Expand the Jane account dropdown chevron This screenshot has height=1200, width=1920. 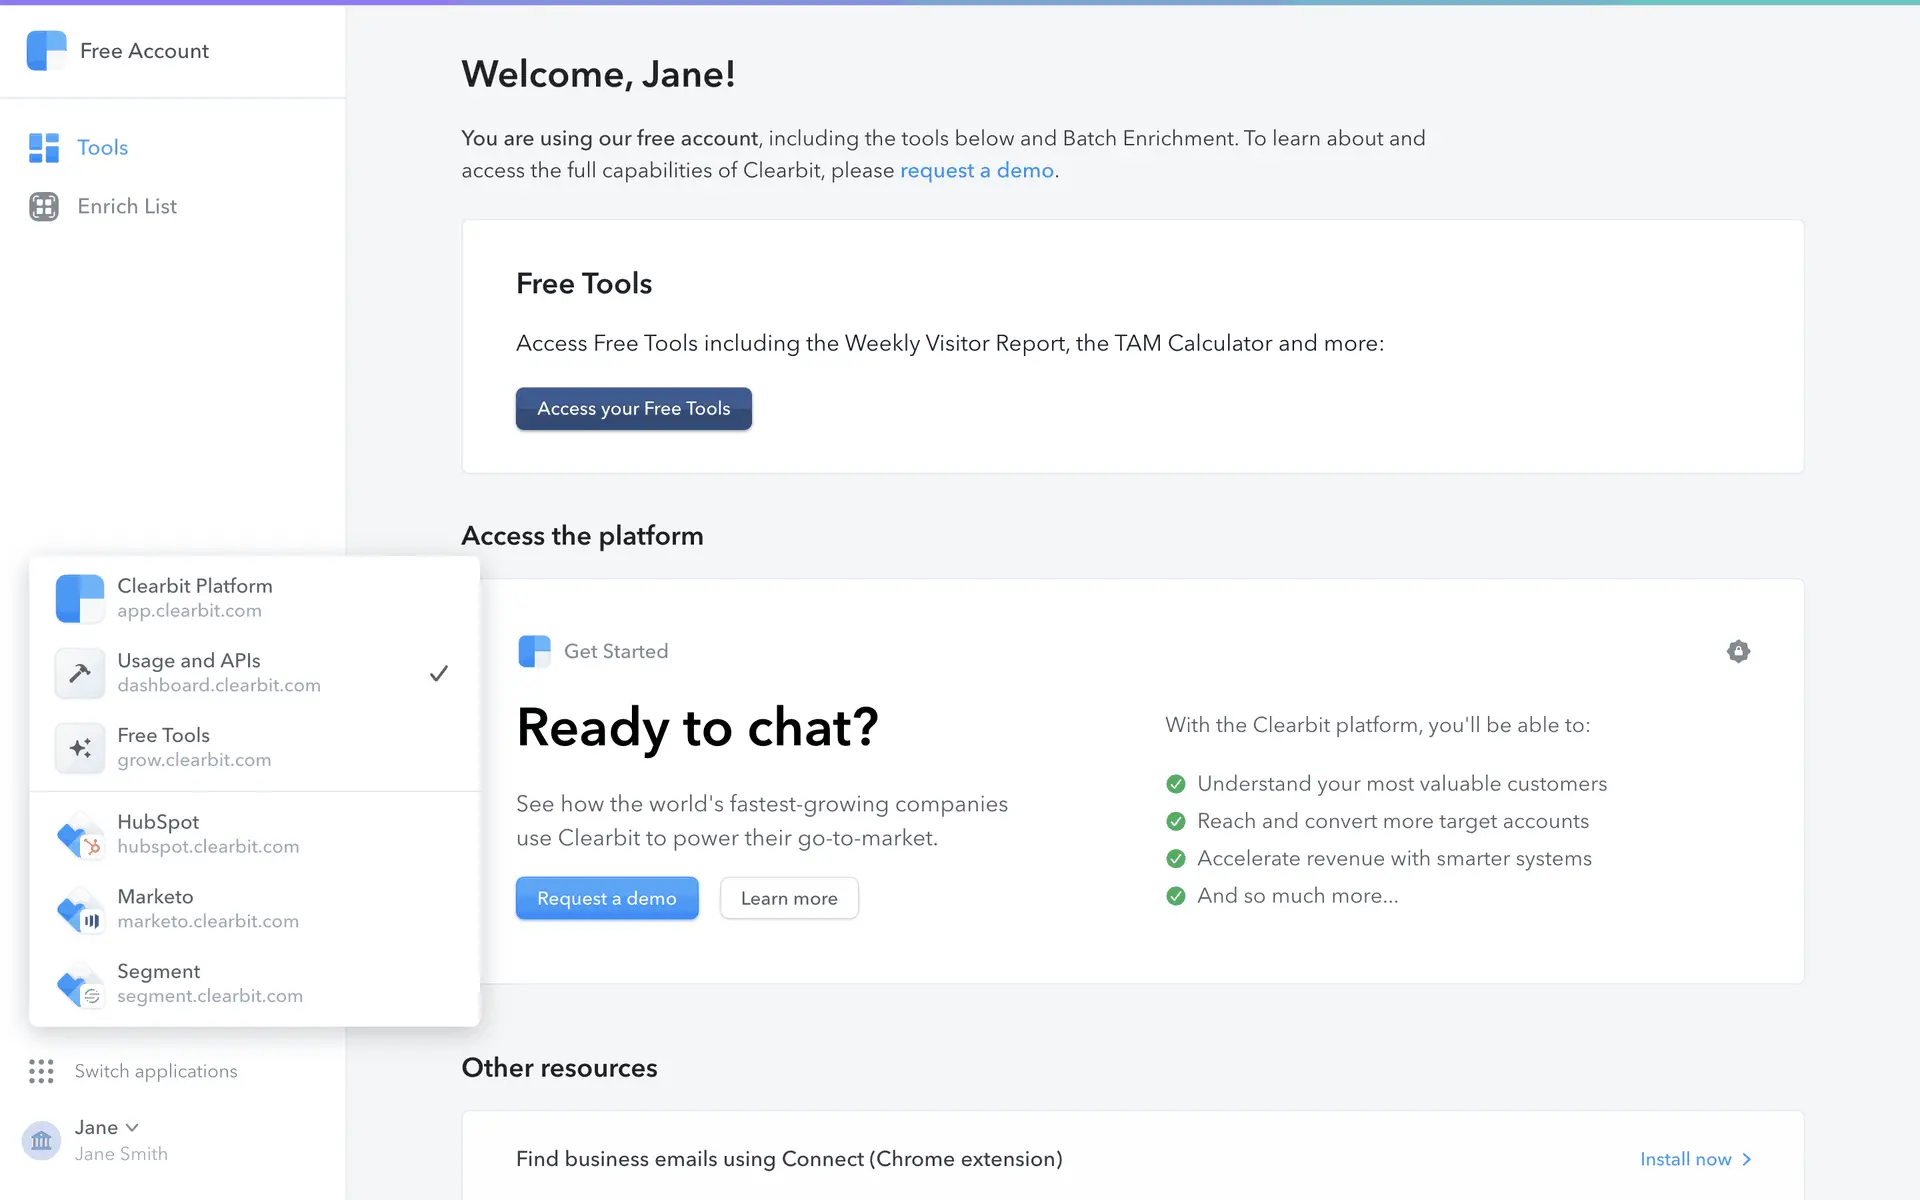pyautogui.click(x=132, y=1127)
